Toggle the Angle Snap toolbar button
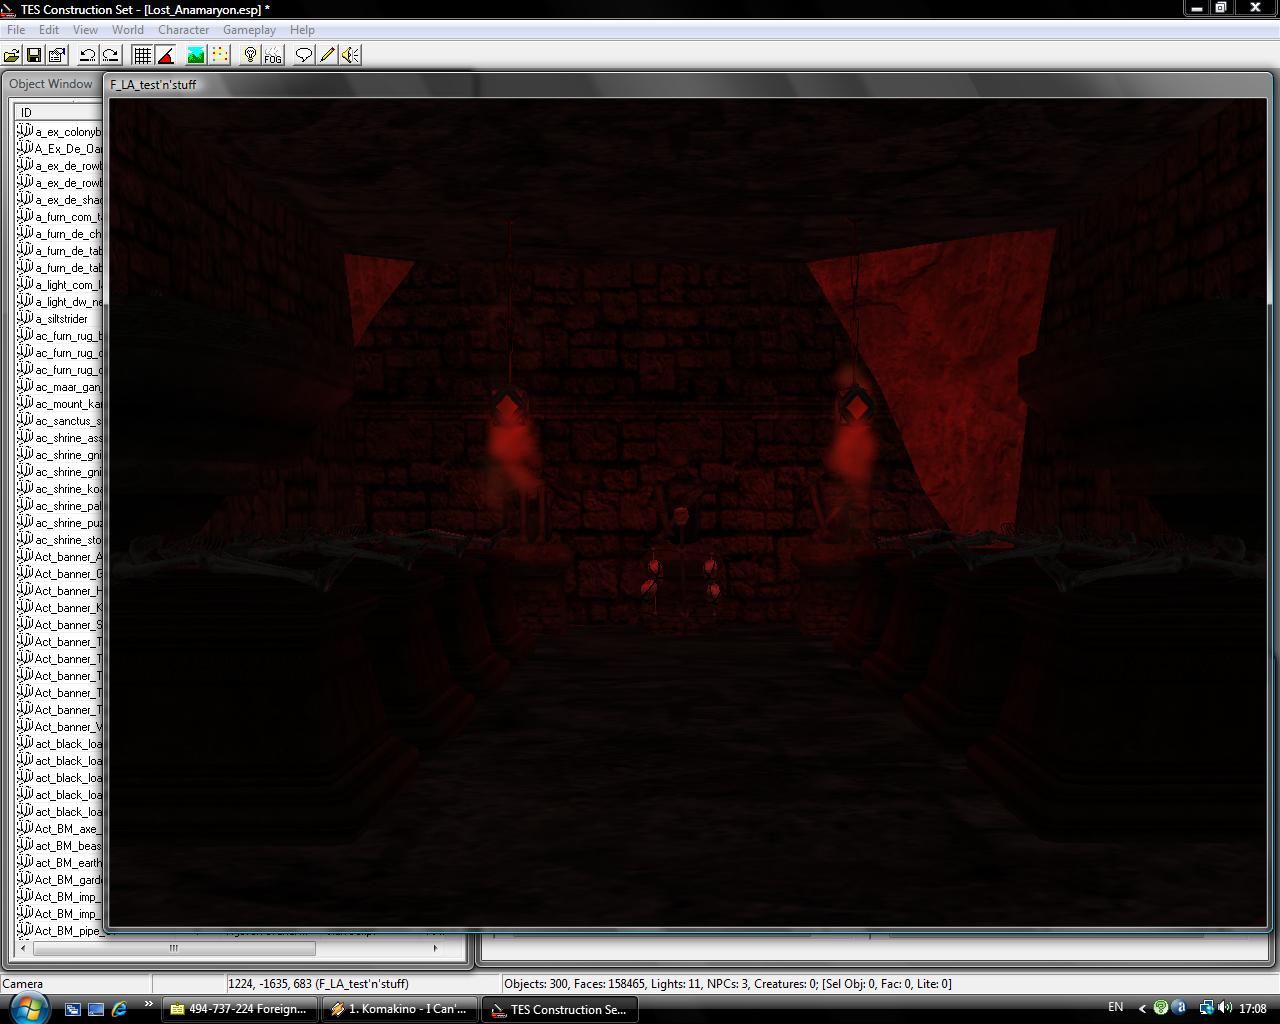 165,56
